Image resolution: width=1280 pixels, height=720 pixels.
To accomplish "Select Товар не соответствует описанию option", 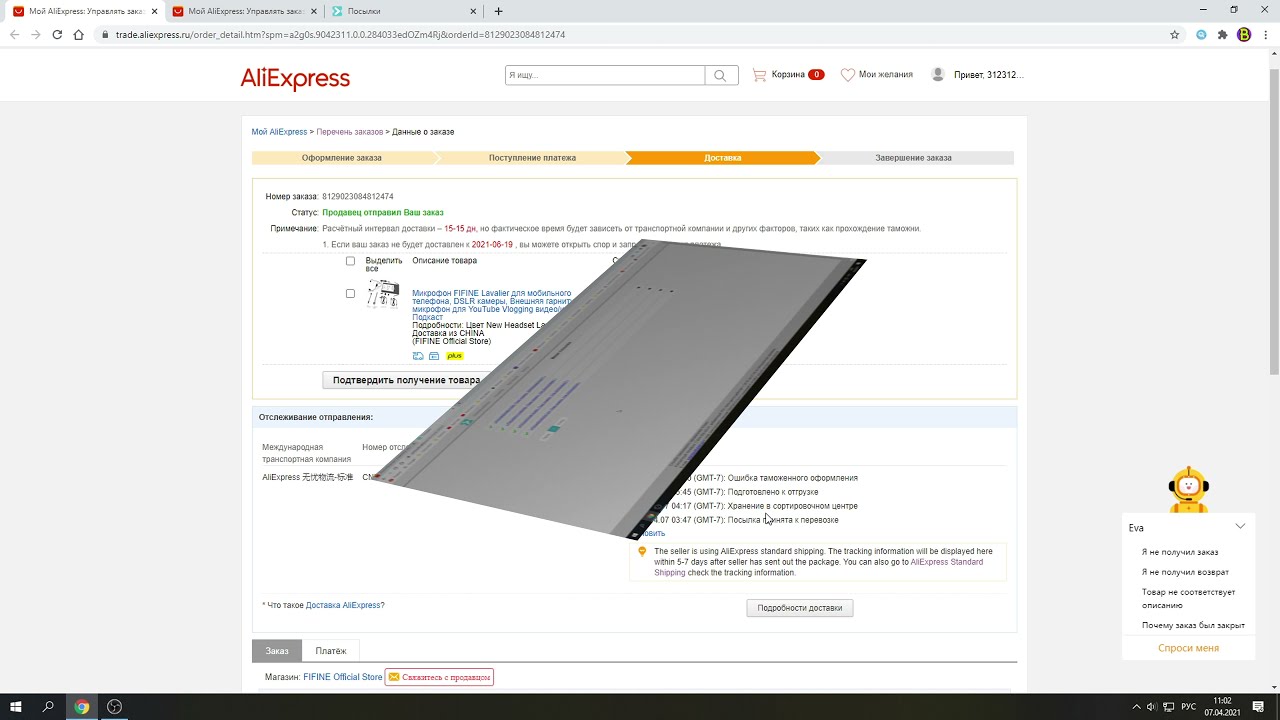I will 1188,598.
